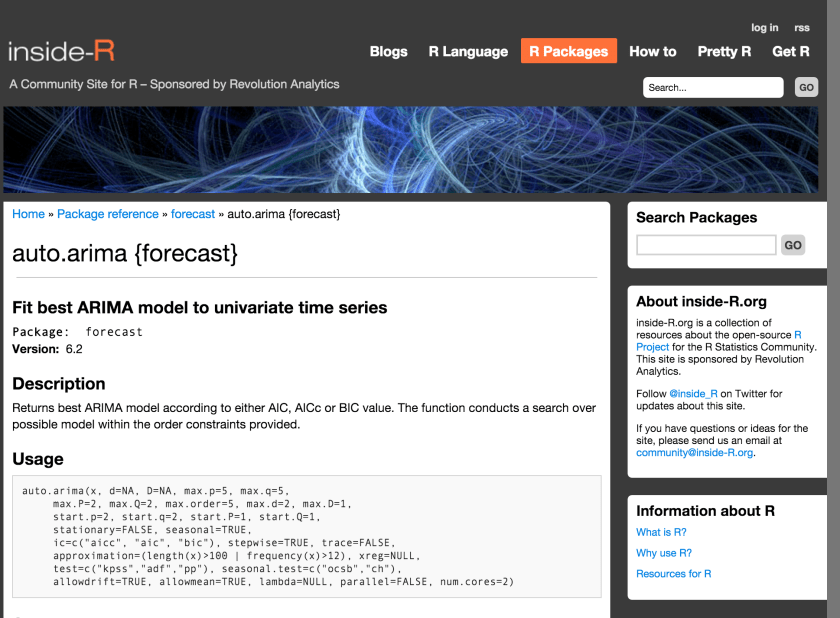Click the Home breadcrumb link

[x=28, y=214]
